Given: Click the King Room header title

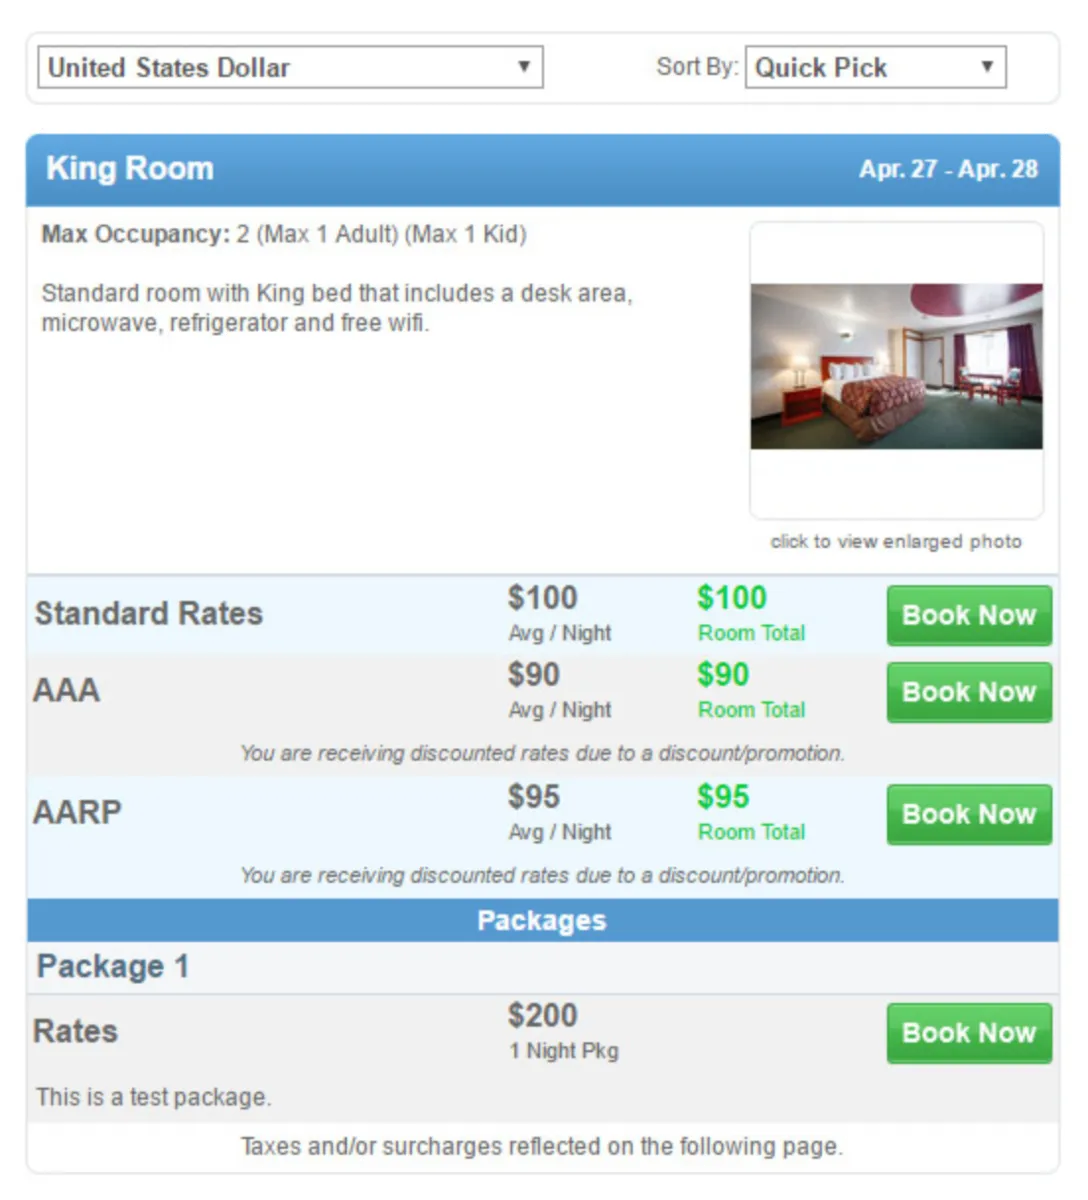Looking at the screenshot, I should click(130, 168).
